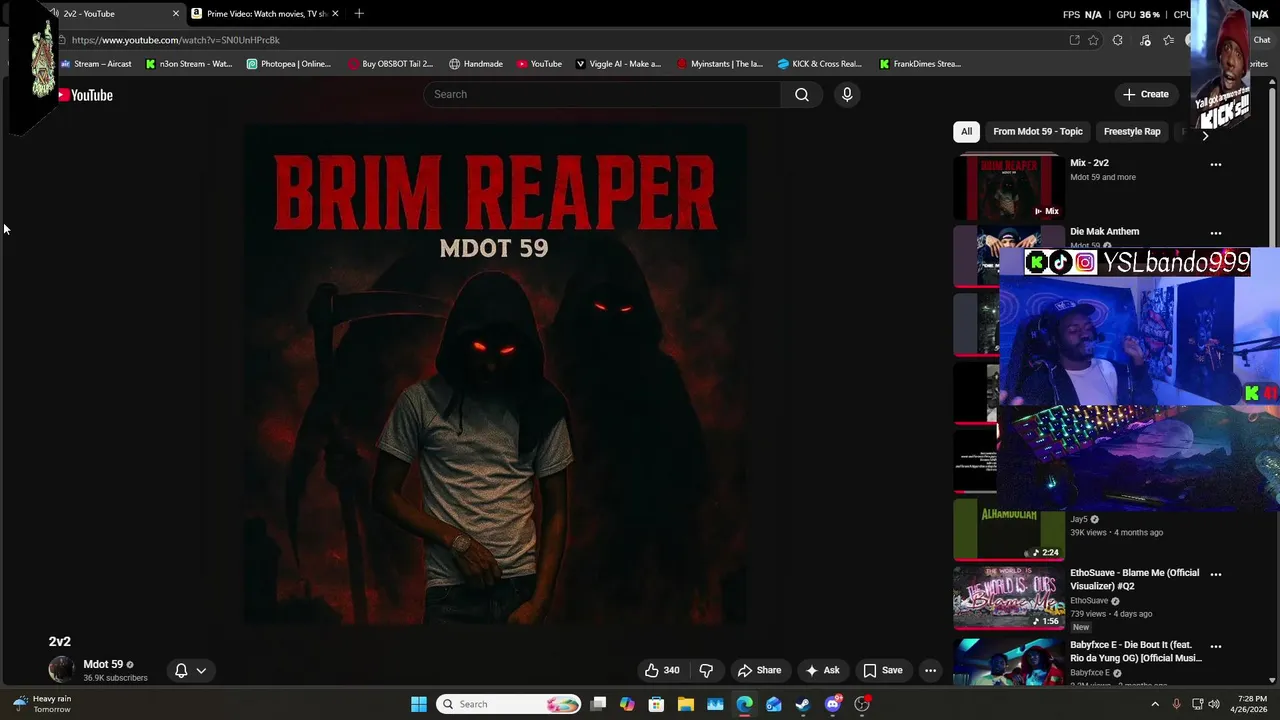Viewport: 1280px width, 720px height.
Task: Open FrankDimes Stream bookmark
Action: click(x=920, y=64)
